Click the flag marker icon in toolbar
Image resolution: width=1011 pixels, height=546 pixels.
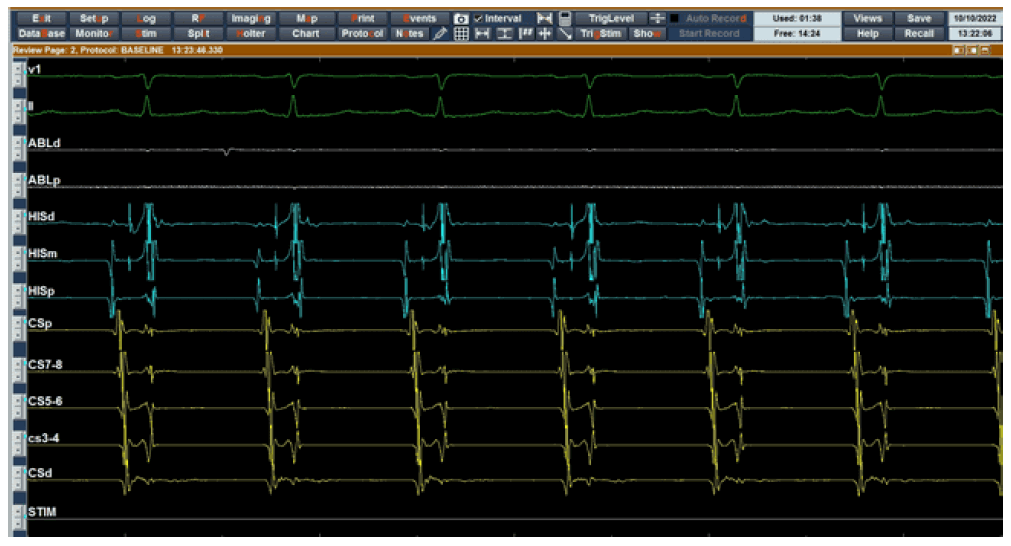point(525,34)
